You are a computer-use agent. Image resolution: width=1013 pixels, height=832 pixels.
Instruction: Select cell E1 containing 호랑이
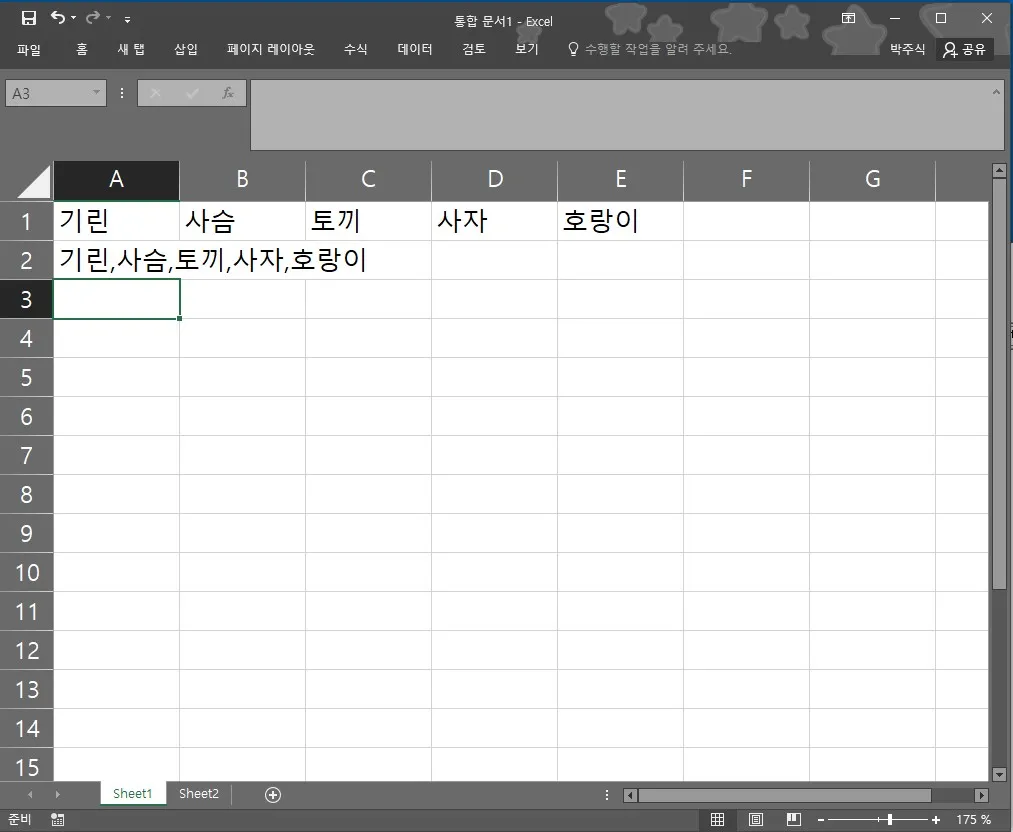click(621, 222)
